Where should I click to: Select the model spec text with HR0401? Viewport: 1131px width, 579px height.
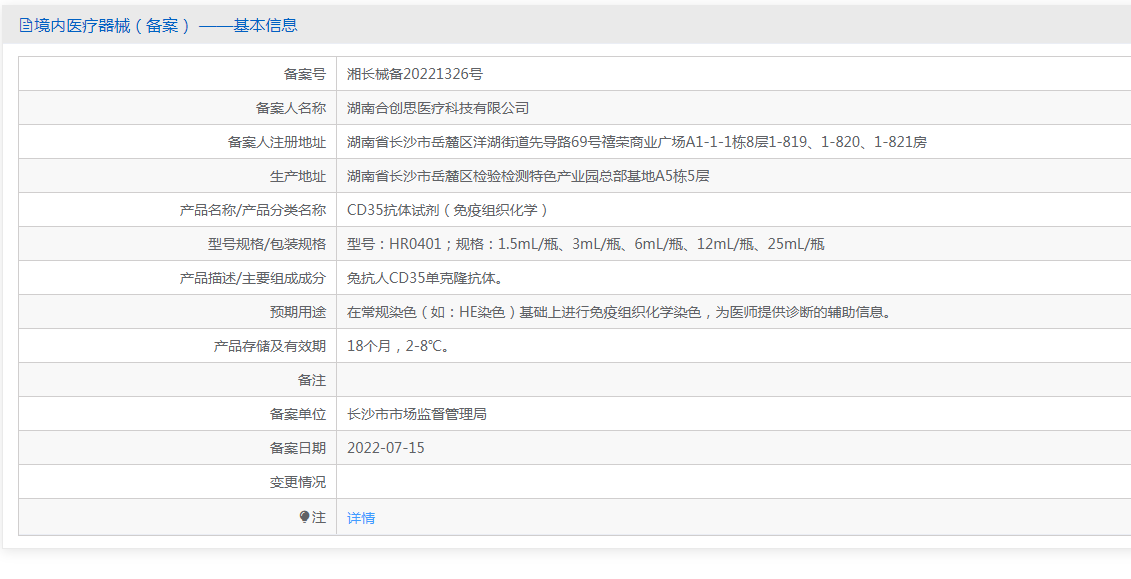coord(586,244)
